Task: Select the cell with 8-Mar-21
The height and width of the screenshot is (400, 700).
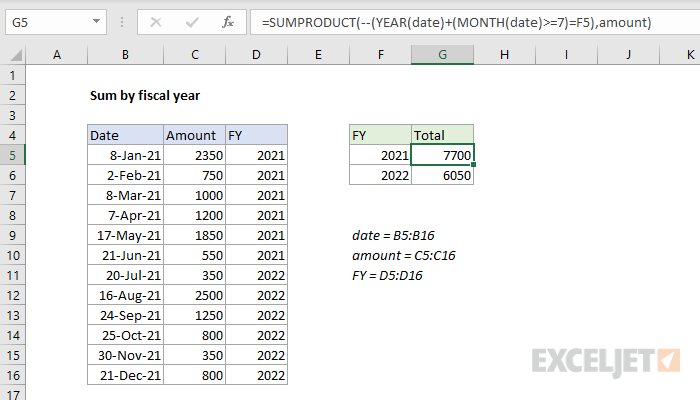Action: tap(125, 196)
